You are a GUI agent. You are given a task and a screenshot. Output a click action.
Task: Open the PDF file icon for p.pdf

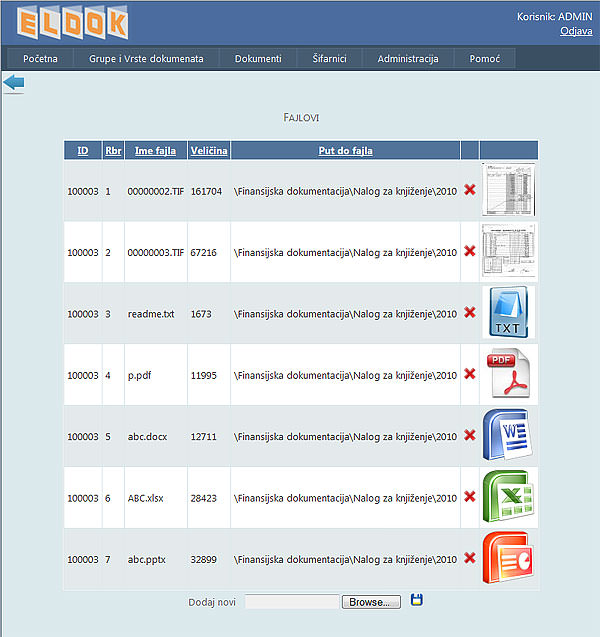coord(508,374)
